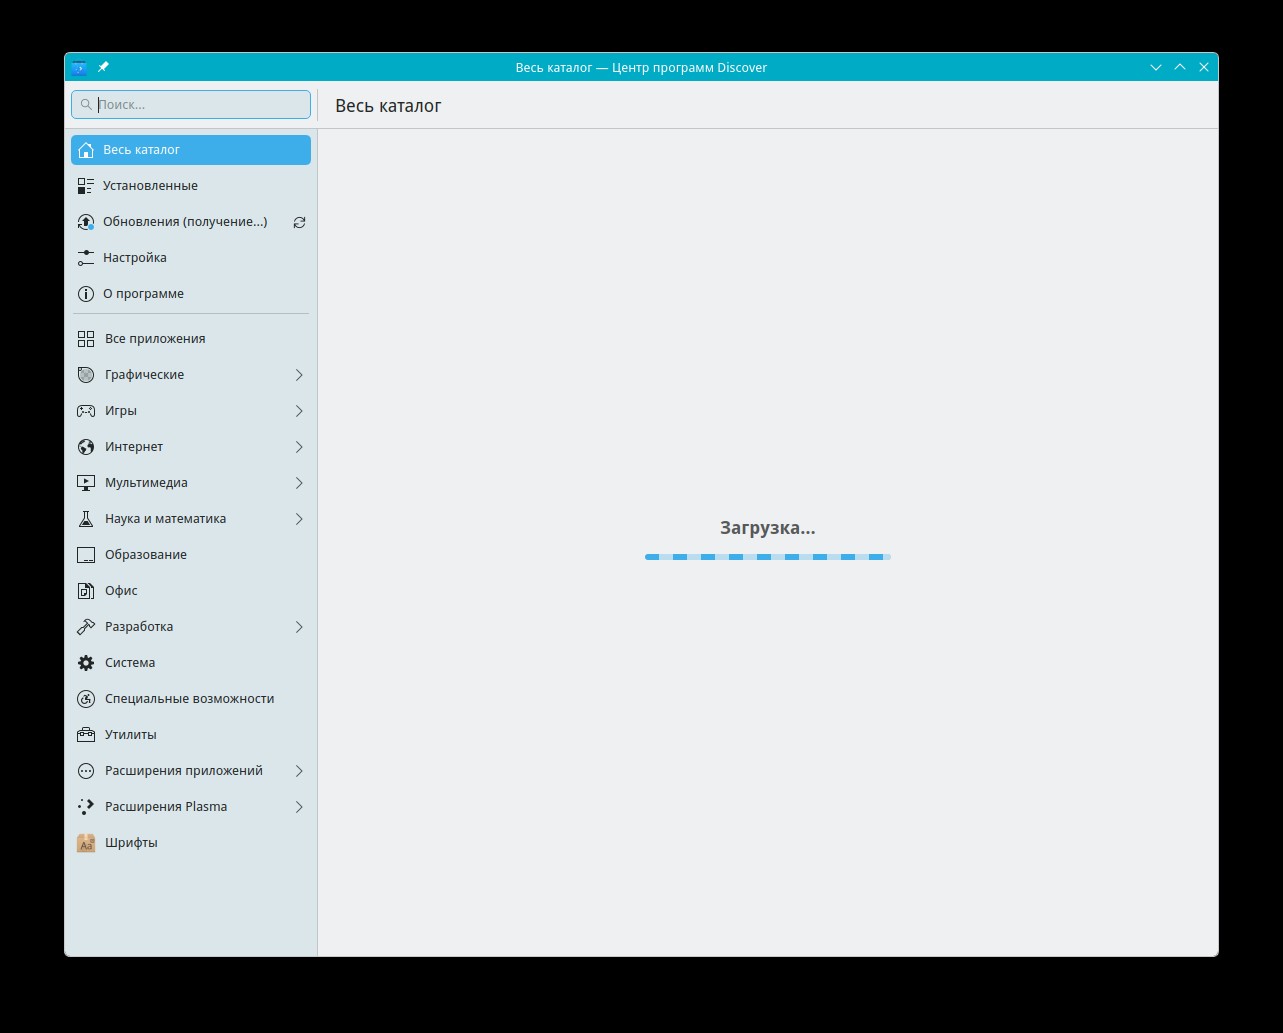Click the Графические category icon
The height and width of the screenshot is (1033, 1283).
[86, 375]
